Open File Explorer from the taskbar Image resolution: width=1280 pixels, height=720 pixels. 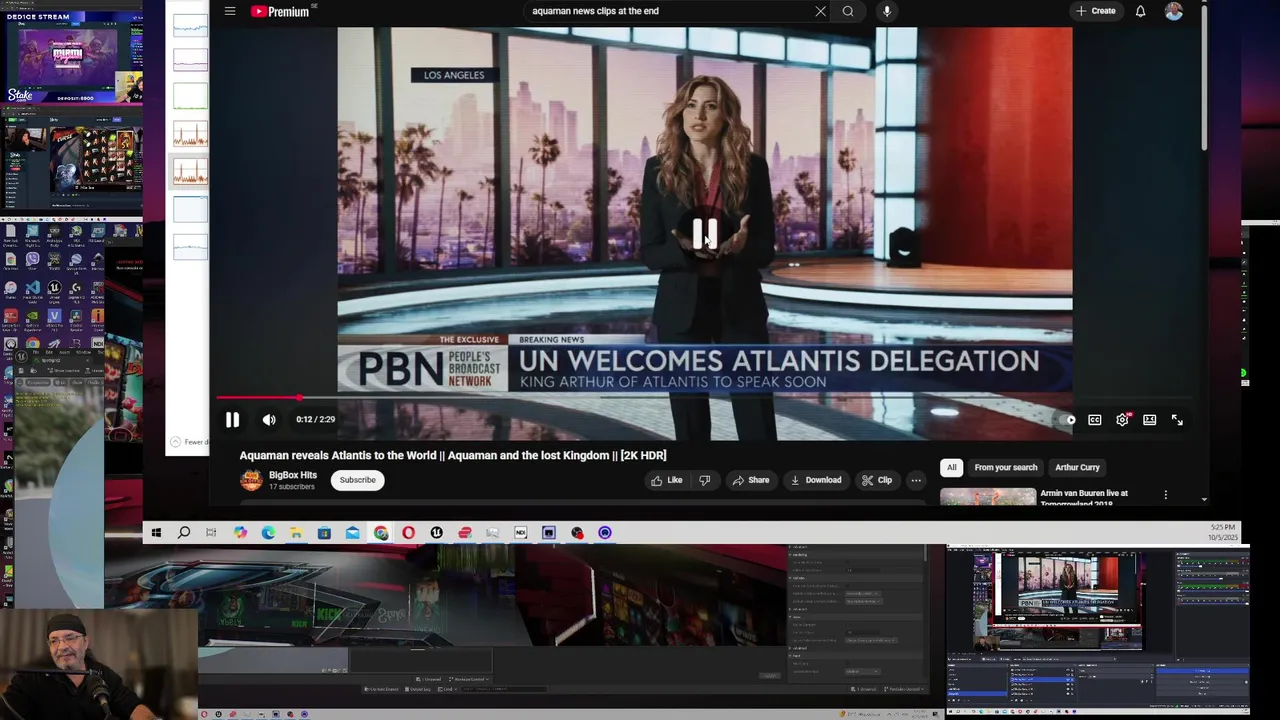tap(296, 533)
